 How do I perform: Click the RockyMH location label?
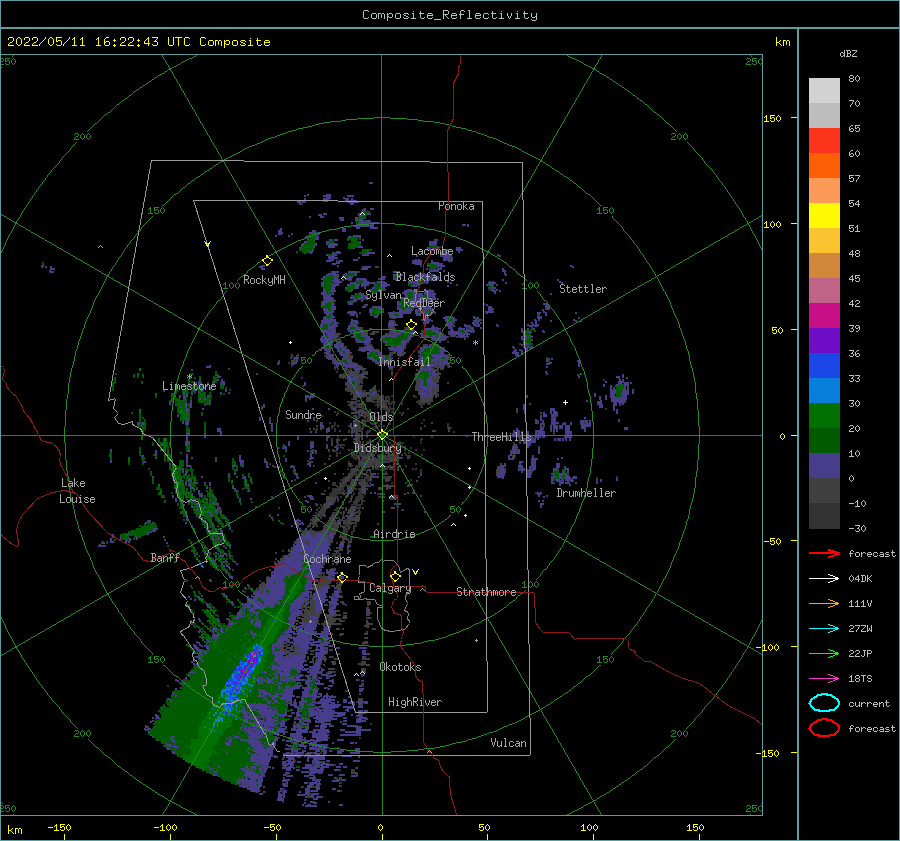tap(264, 280)
